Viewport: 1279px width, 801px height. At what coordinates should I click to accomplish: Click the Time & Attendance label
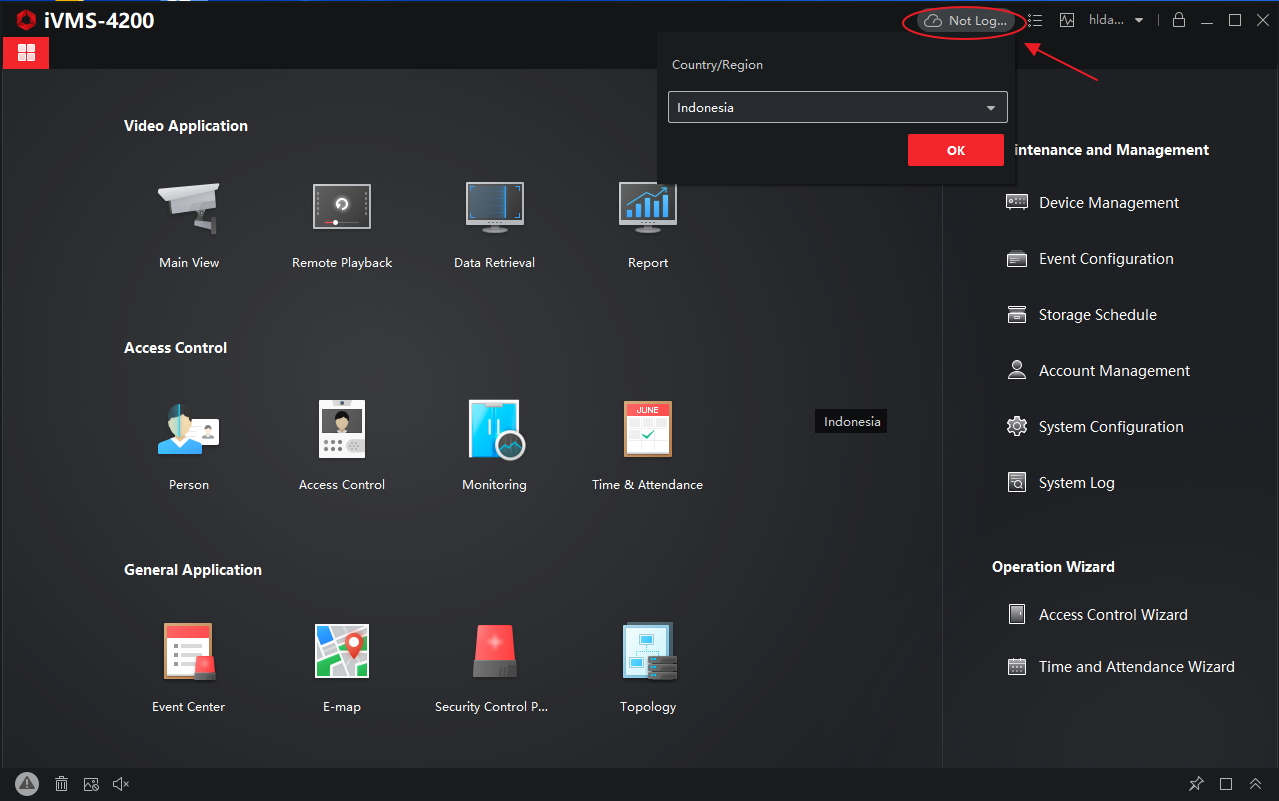click(647, 485)
